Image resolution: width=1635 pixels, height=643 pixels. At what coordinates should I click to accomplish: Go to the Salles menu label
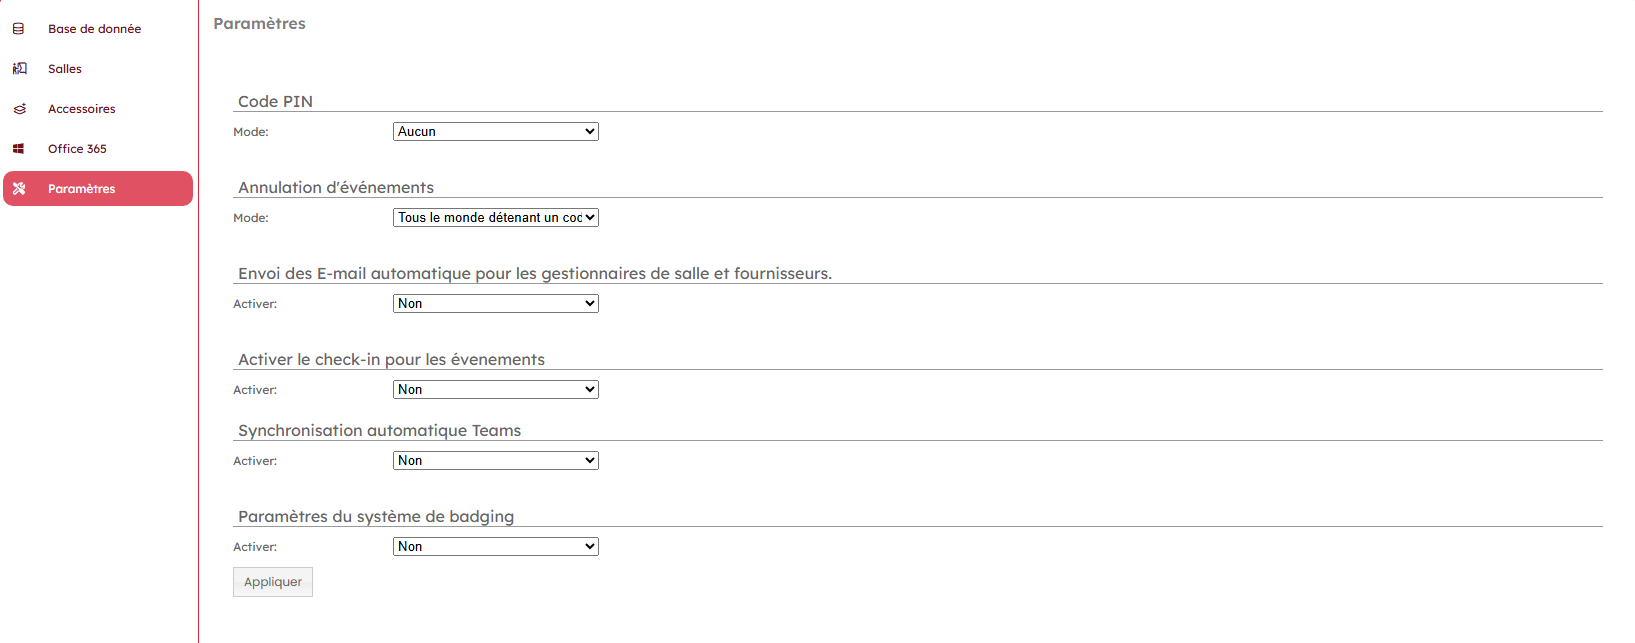click(x=65, y=69)
